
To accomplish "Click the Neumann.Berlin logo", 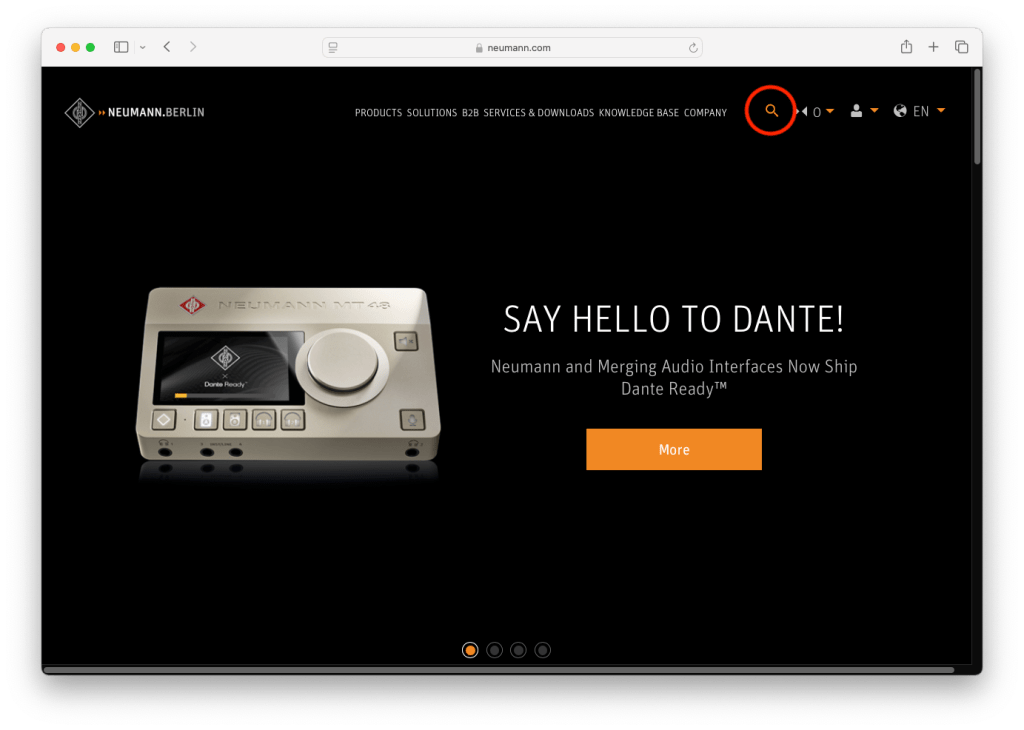I will click(134, 112).
